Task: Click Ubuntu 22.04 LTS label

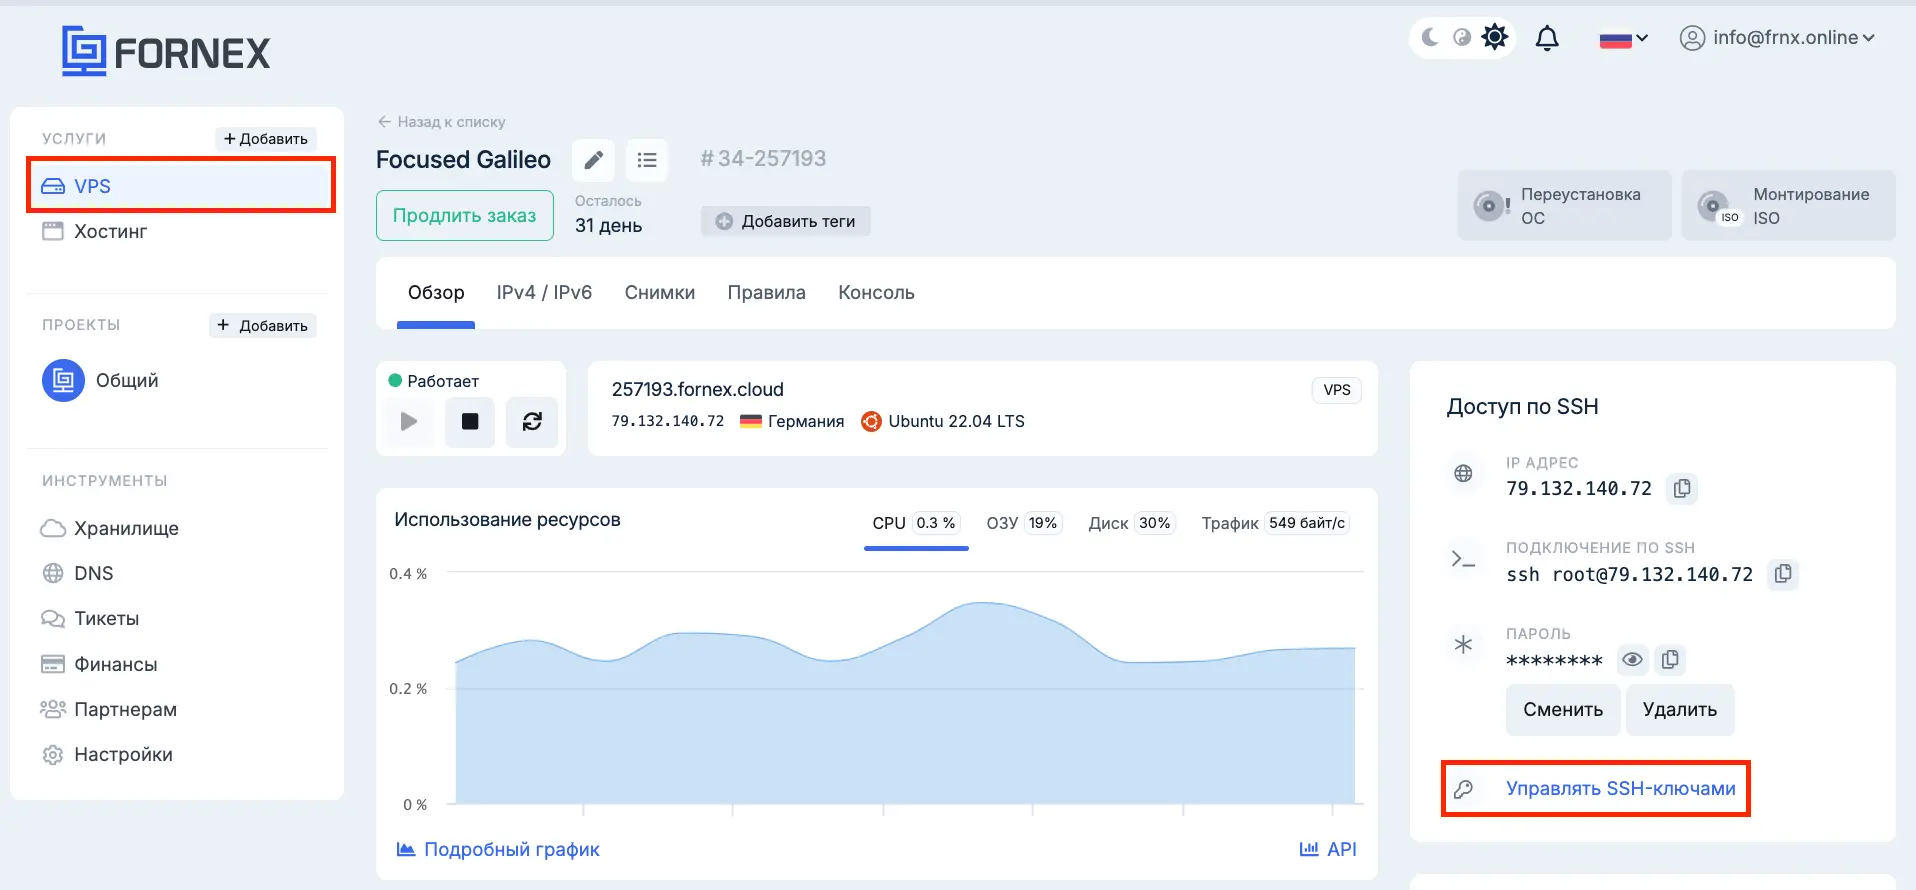Action: (943, 421)
